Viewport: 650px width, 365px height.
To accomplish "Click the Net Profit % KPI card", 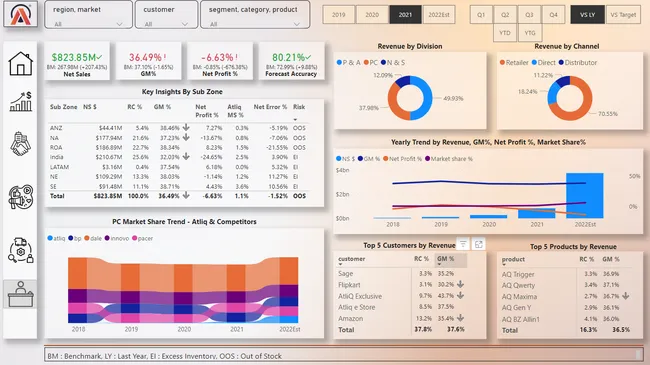I will click(x=220, y=61).
